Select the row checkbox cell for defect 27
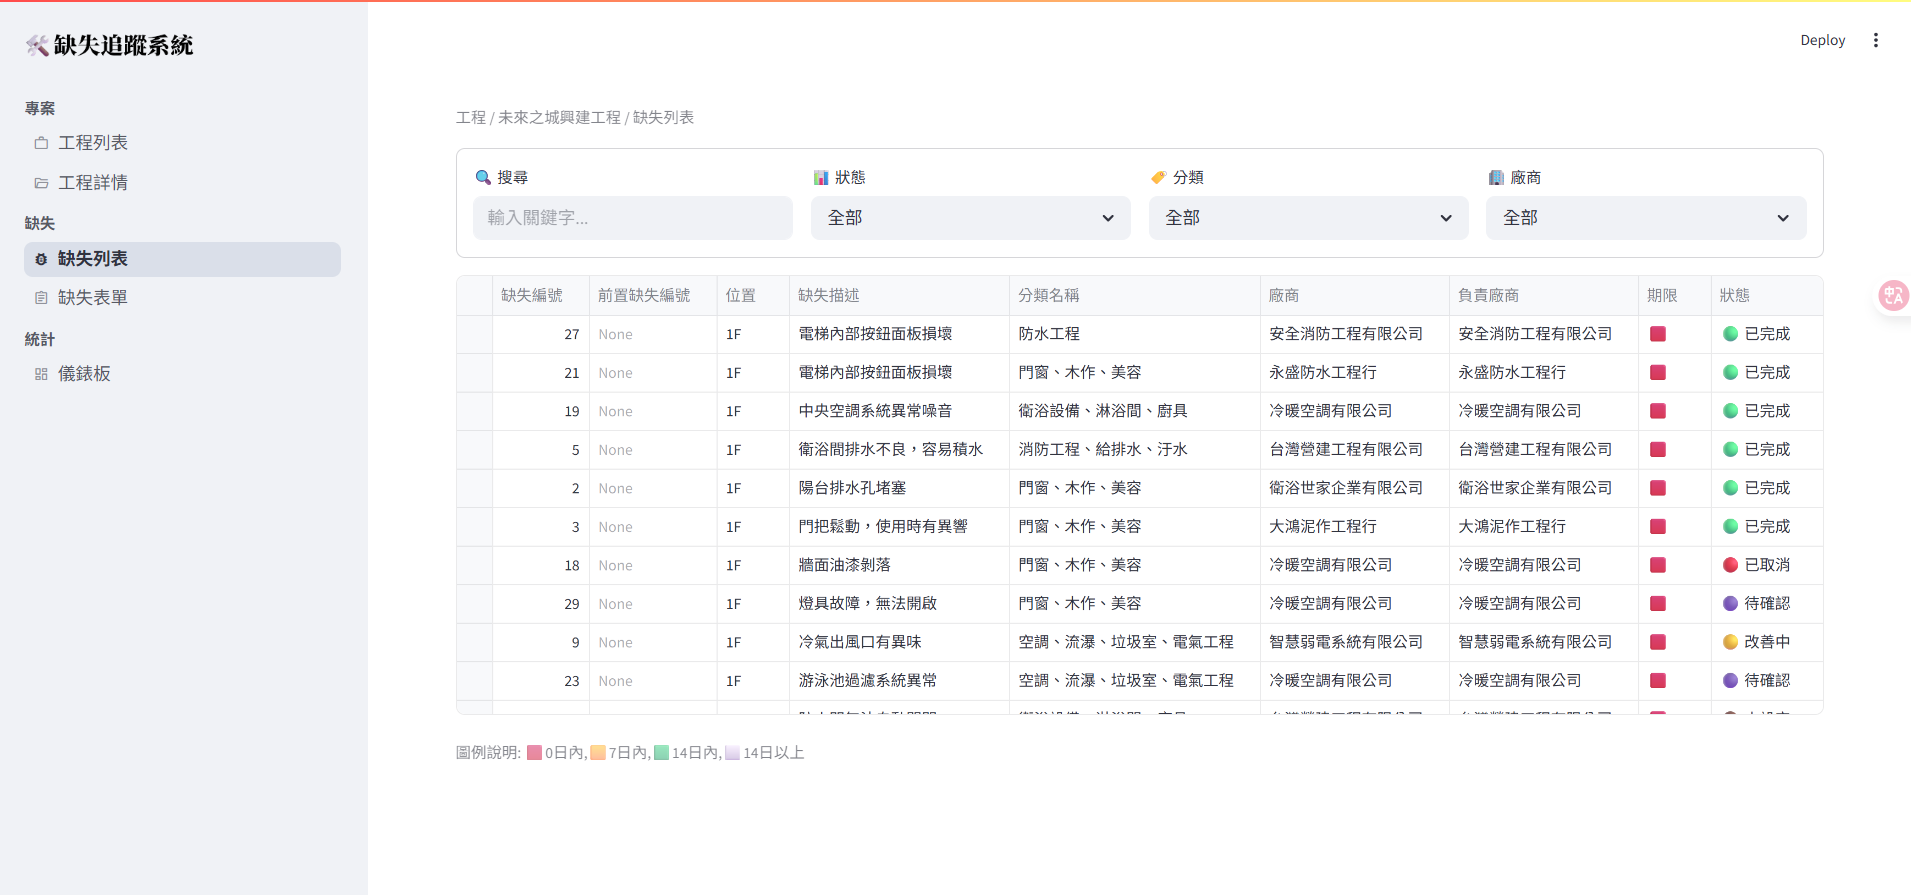The width and height of the screenshot is (1911, 895). tap(474, 334)
